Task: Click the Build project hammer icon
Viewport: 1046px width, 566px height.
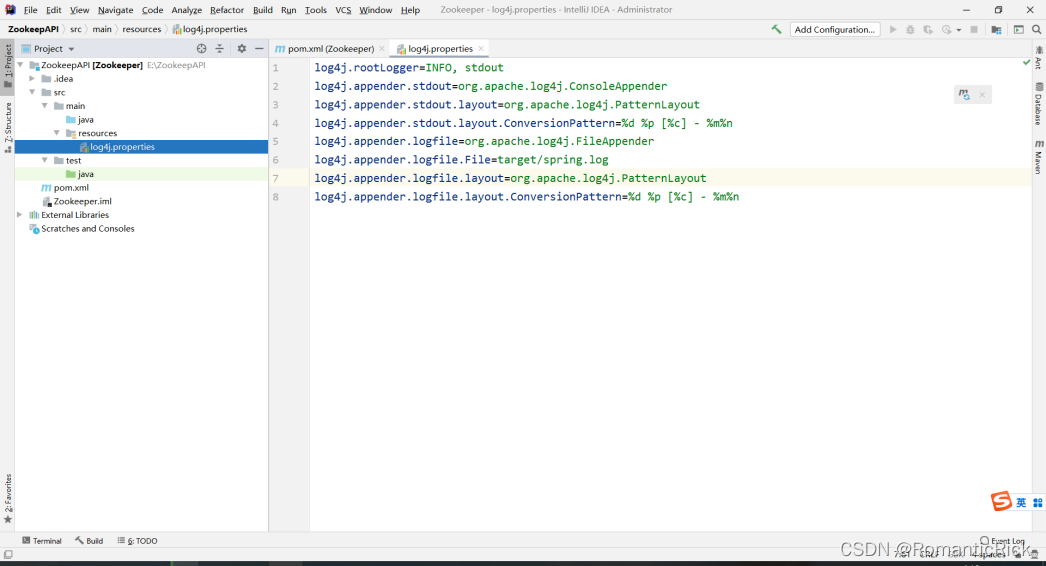Action: [x=776, y=29]
